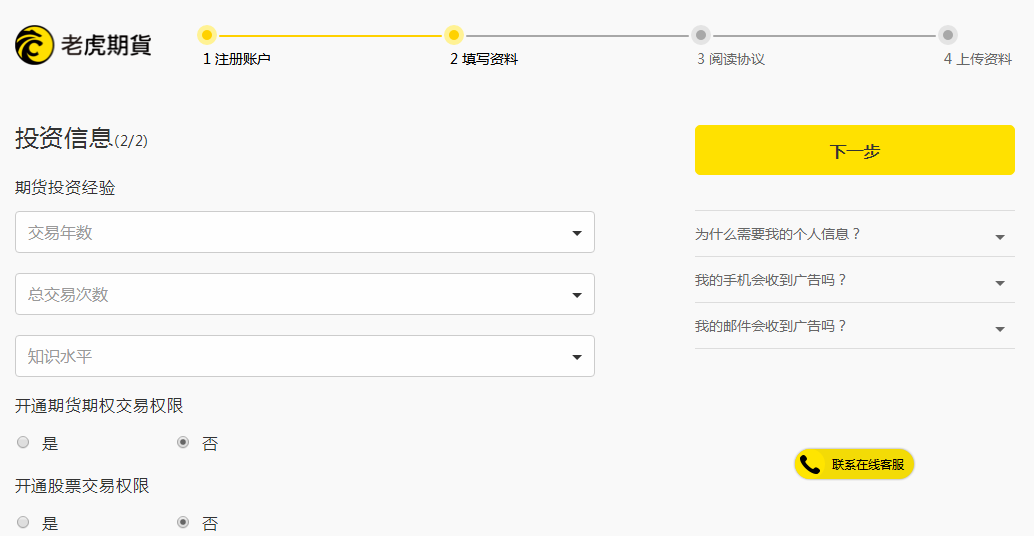Image resolution: width=1034 pixels, height=536 pixels.
Task: Click the 开通股票交易权限 label
Action: coord(82,486)
